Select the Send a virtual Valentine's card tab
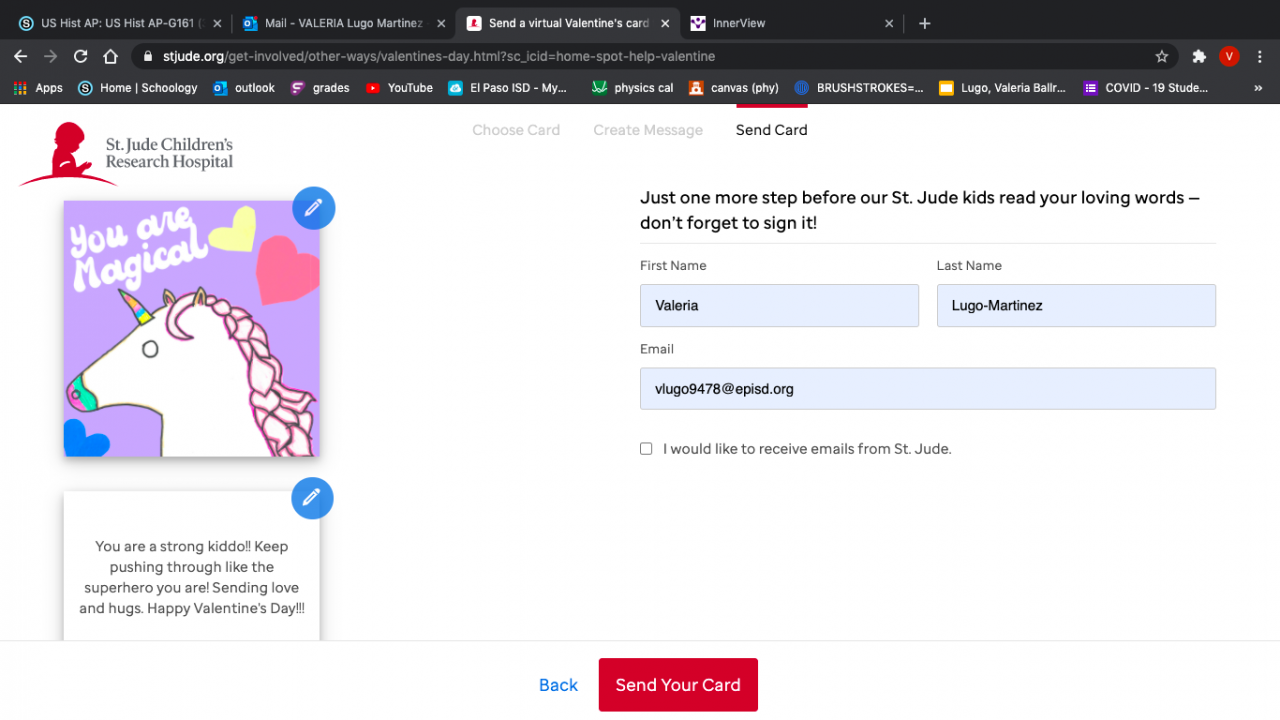Viewport: 1280px width, 720px height. [x=568, y=23]
